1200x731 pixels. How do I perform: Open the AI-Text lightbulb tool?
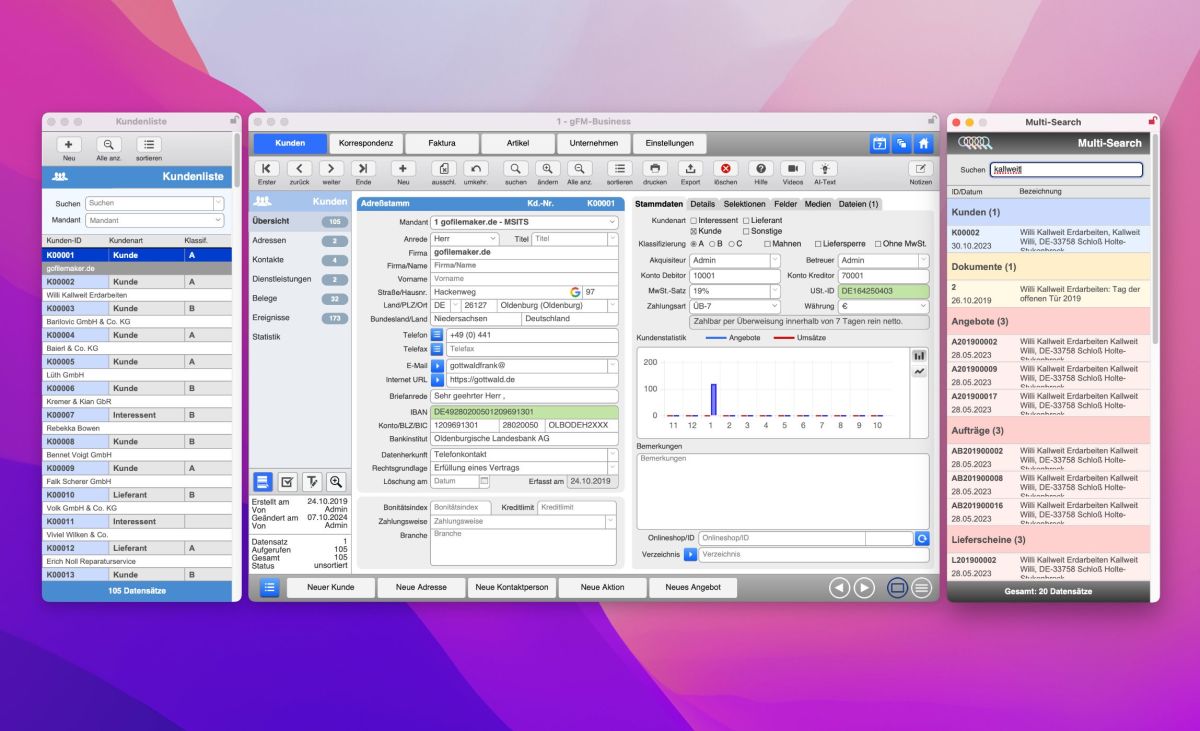click(825, 169)
